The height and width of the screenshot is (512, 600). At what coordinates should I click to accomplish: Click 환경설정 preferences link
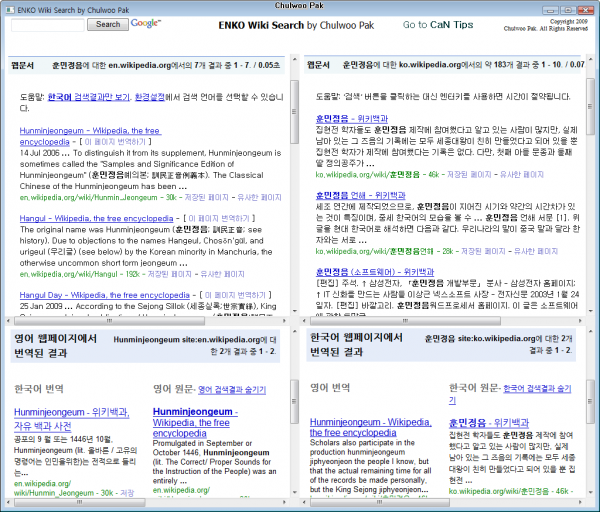point(150,97)
